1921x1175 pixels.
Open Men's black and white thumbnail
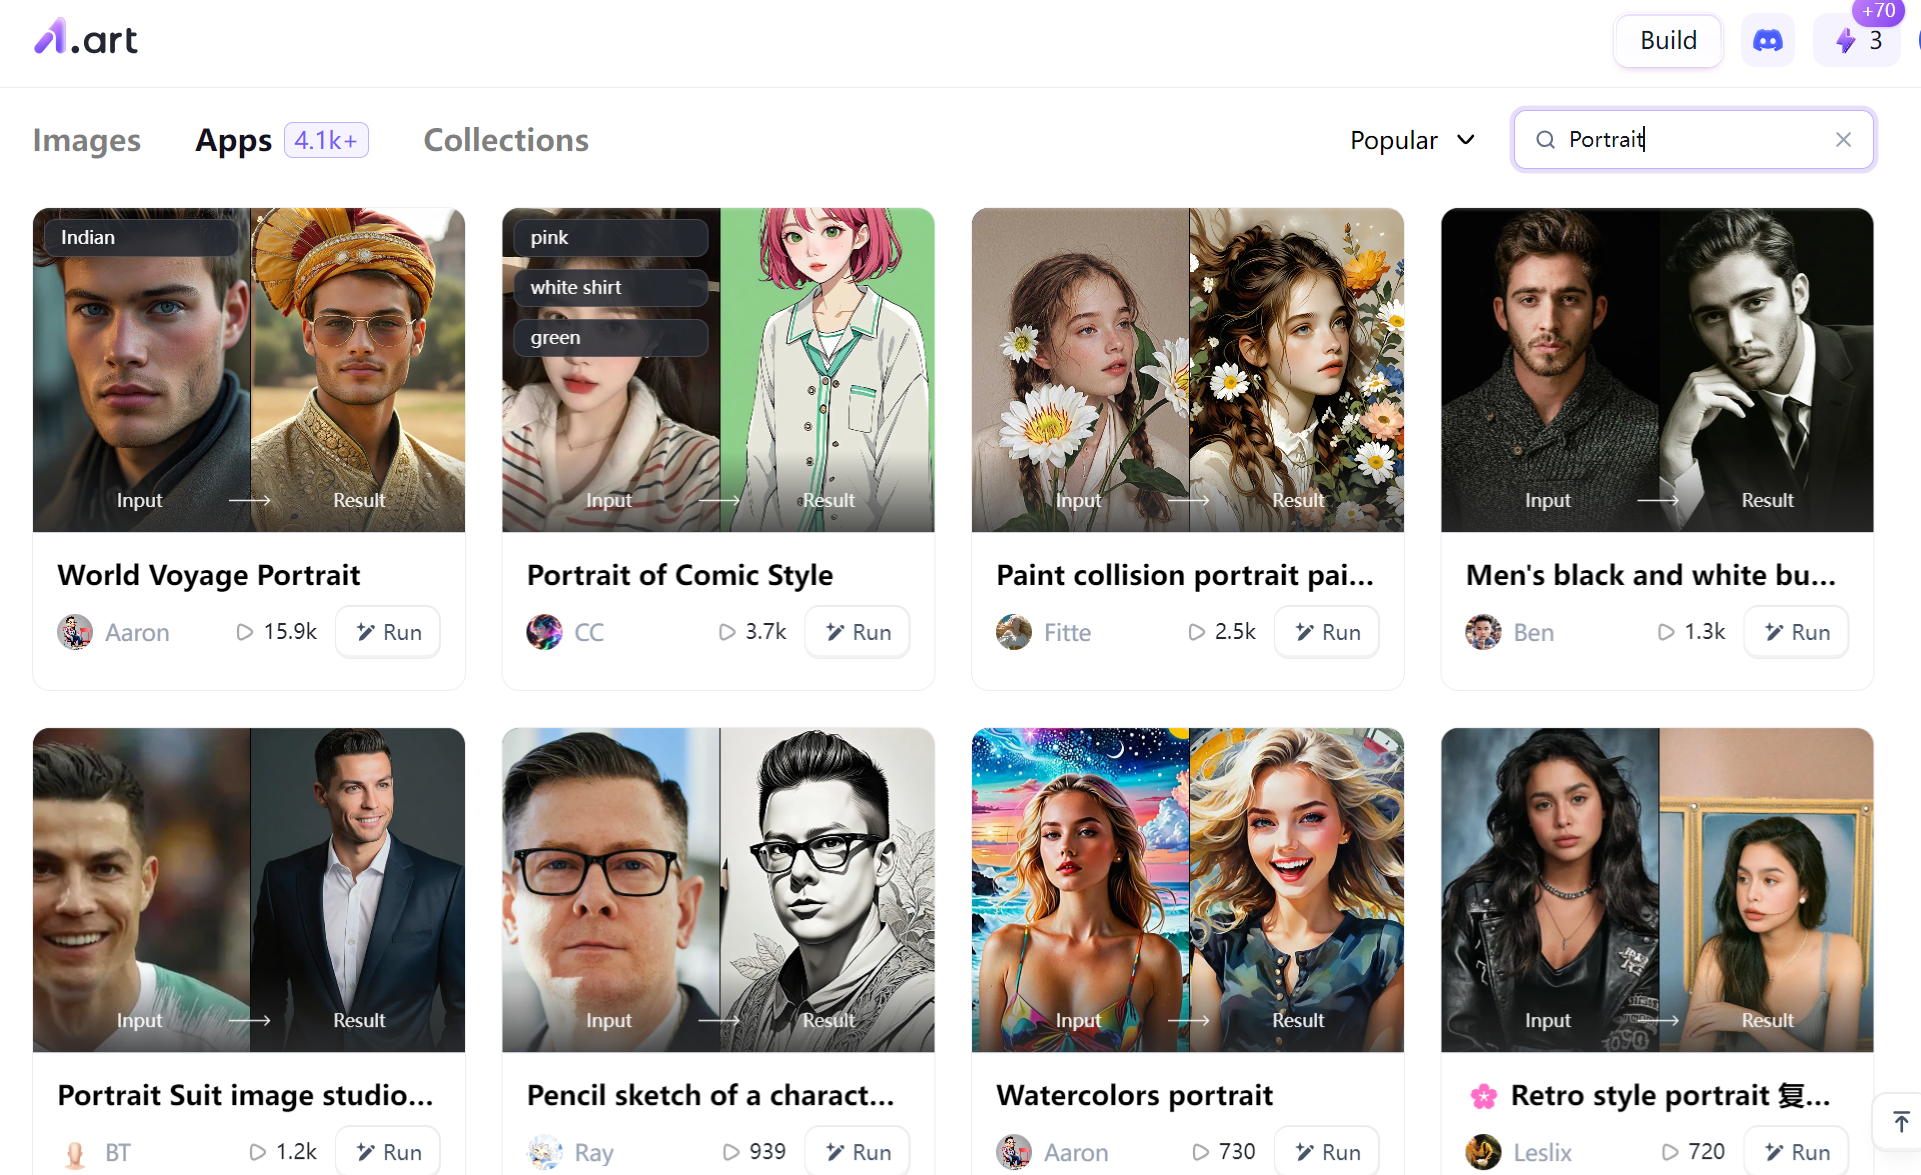[x=1657, y=370]
